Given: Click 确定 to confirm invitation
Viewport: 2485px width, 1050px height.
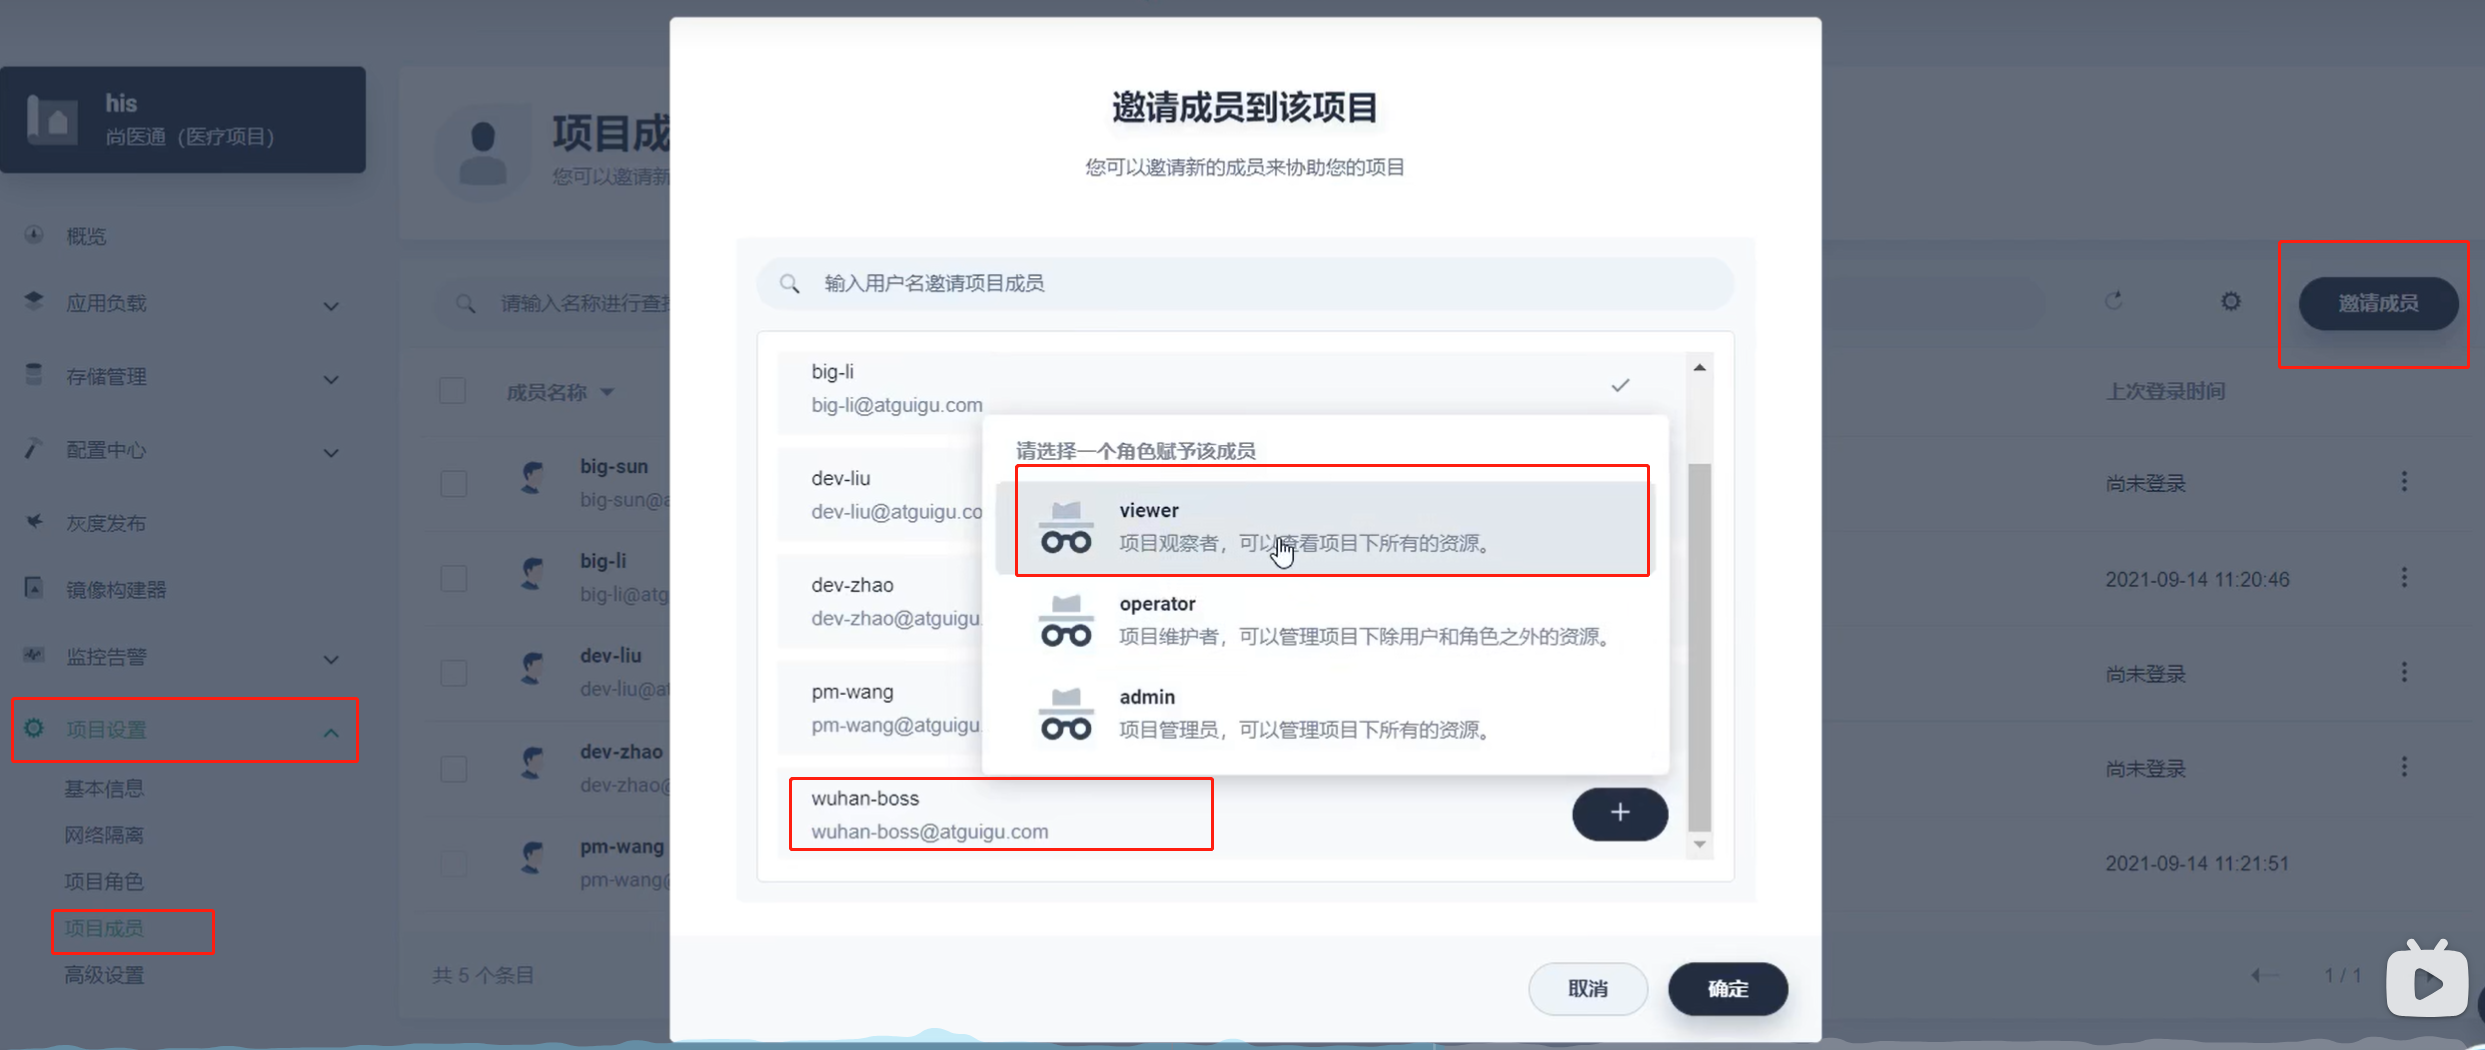Looking at the screenshot, I should coord(1728,988).
